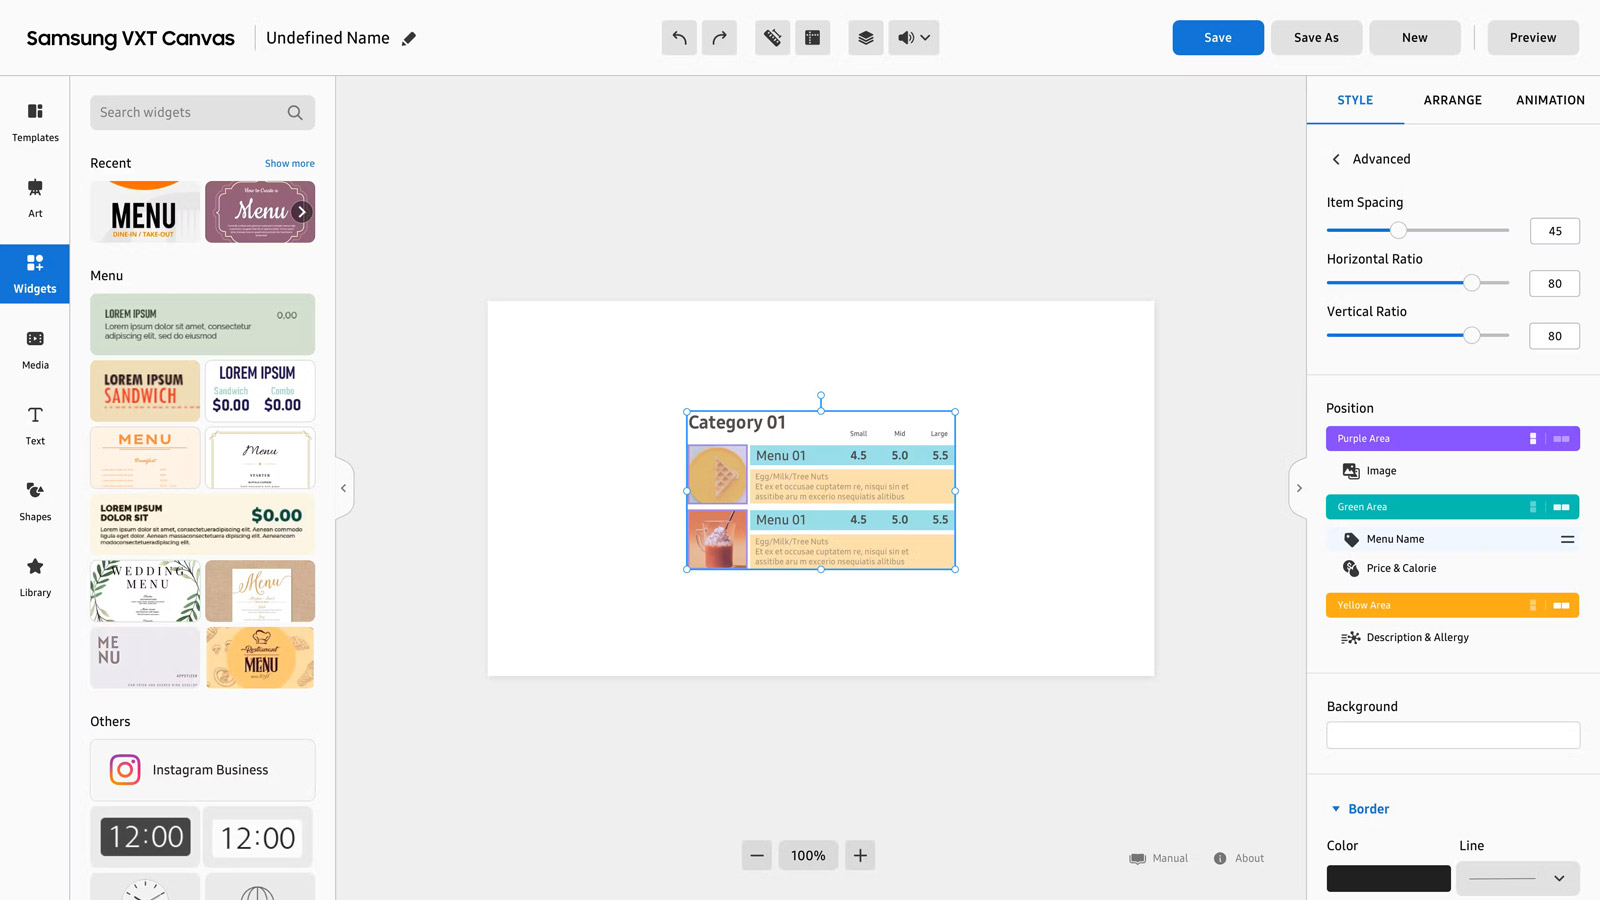This screenshot has width=1600, height=900.
Task: Click the redo arrow in the toolbar
Action: [x=719, y=38]
